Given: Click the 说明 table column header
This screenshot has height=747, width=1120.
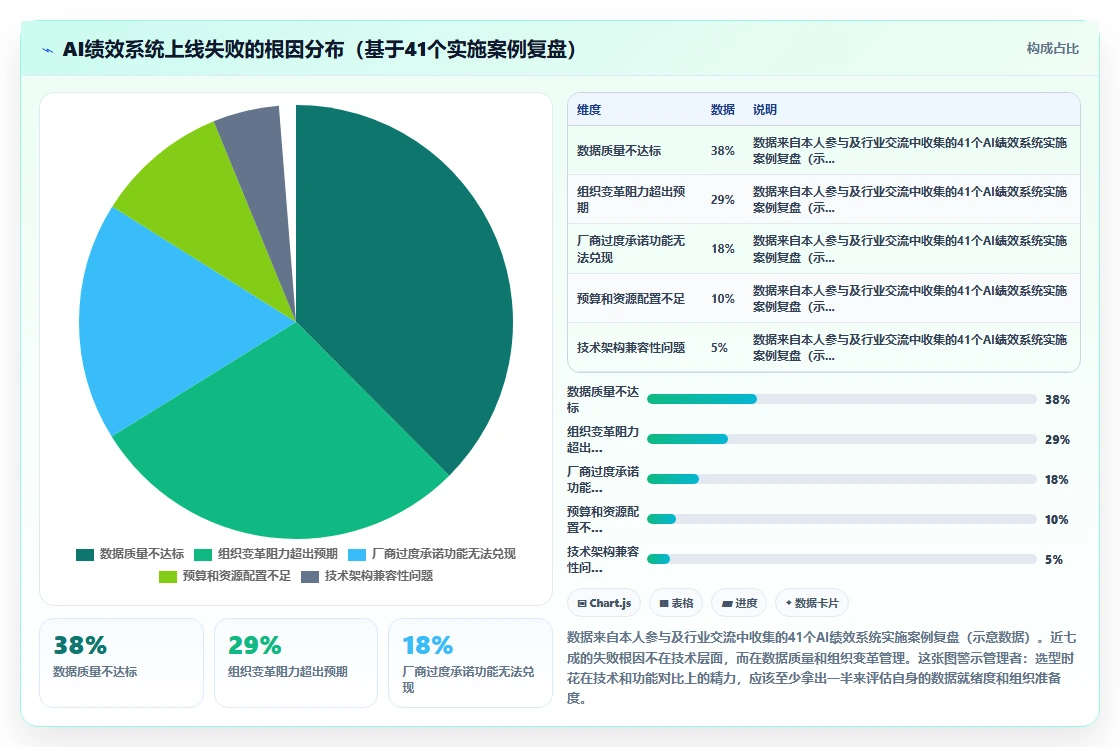Looking at the screenshot, I should (764, 109).
